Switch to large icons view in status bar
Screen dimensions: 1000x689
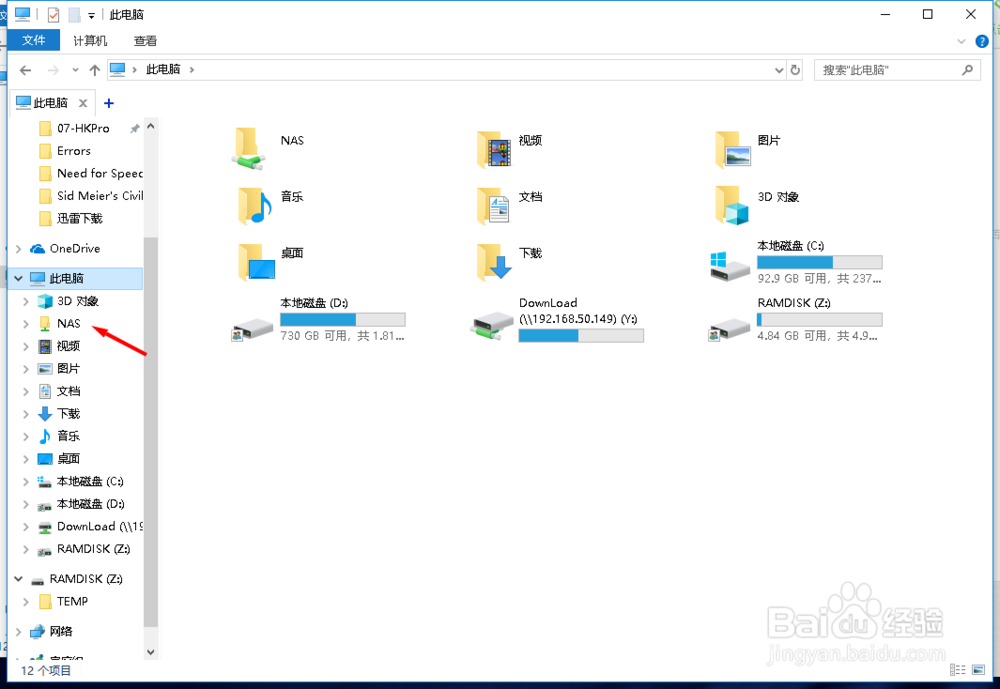click(x=978, y=669)
